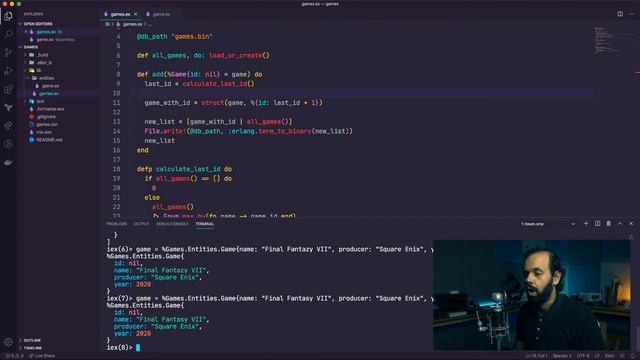640x360 pixels.
Task: Close the games.ex editor tab
Action: 136,14
